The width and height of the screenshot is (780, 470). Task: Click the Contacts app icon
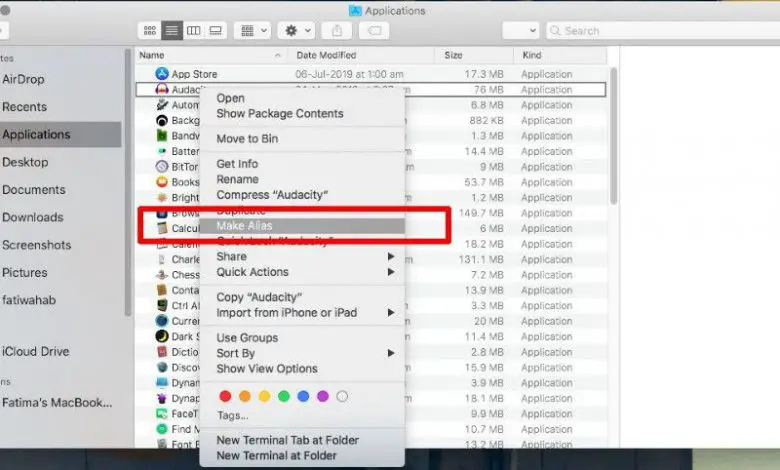[x=162, y=290]
